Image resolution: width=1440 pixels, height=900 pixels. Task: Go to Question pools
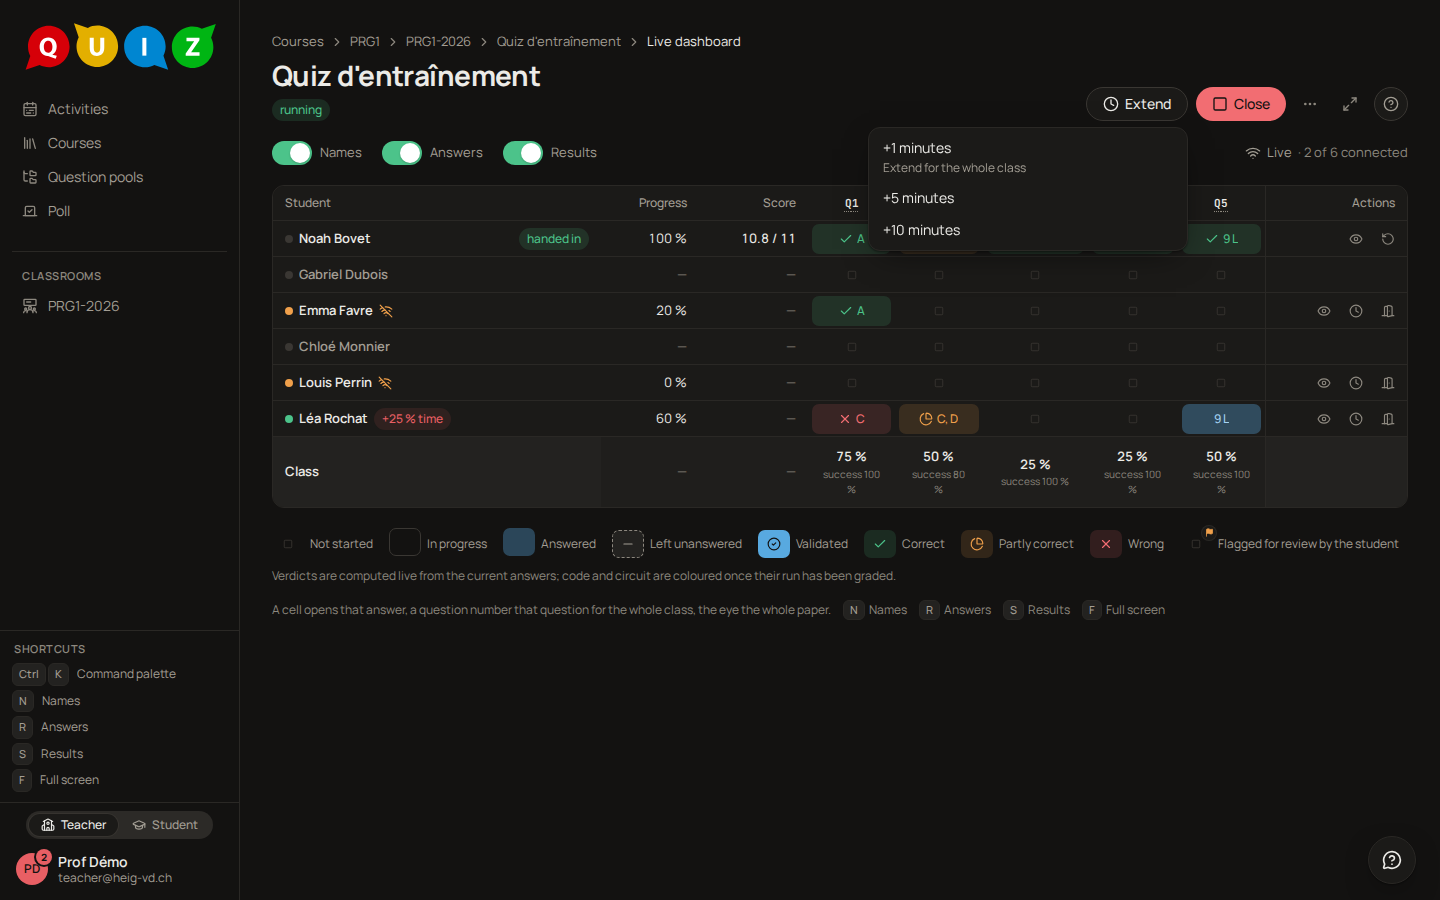click(x=120, y=177)
